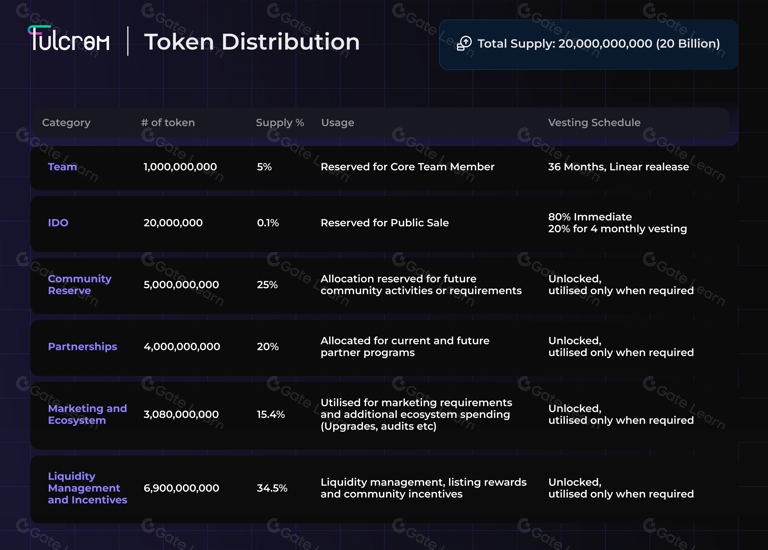Click the '3,080,000,000' token amount

(181, 414)
